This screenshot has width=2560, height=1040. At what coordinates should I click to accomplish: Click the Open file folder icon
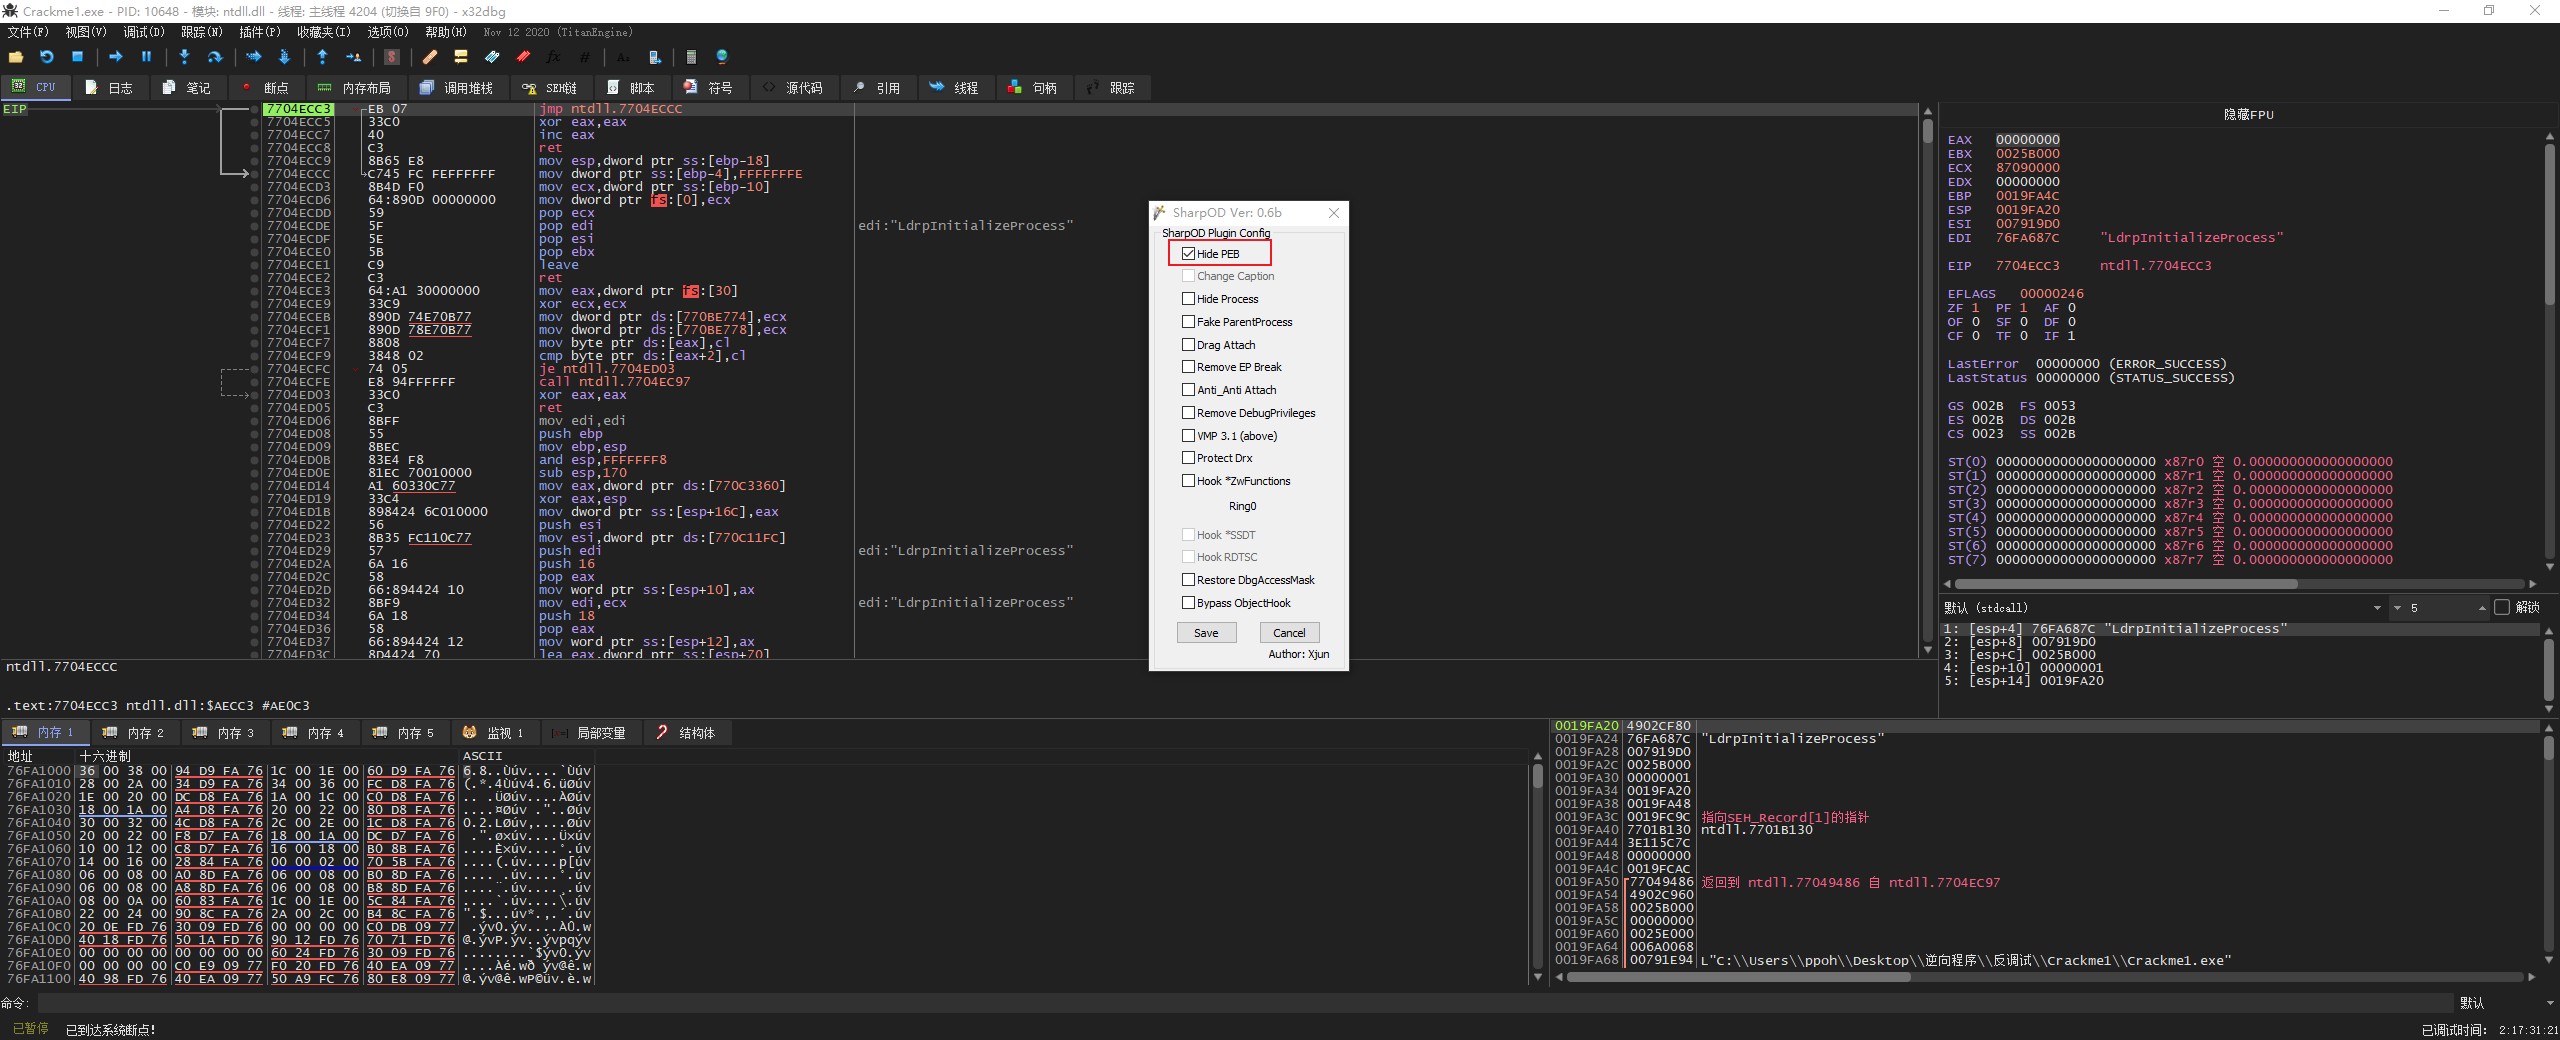pyautogui.click(x=16, y=57)
